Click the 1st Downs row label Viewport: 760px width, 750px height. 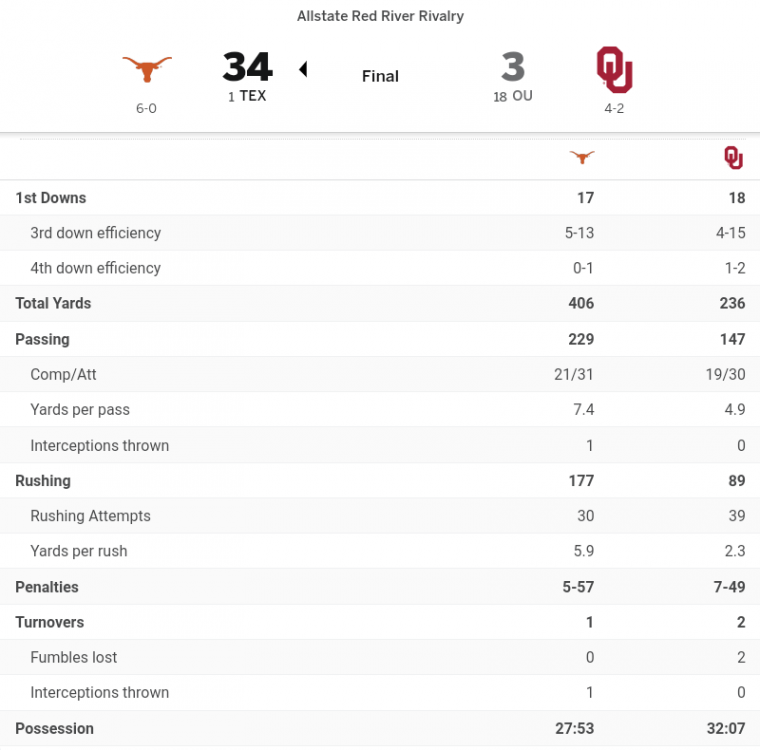tap(51, 198)
